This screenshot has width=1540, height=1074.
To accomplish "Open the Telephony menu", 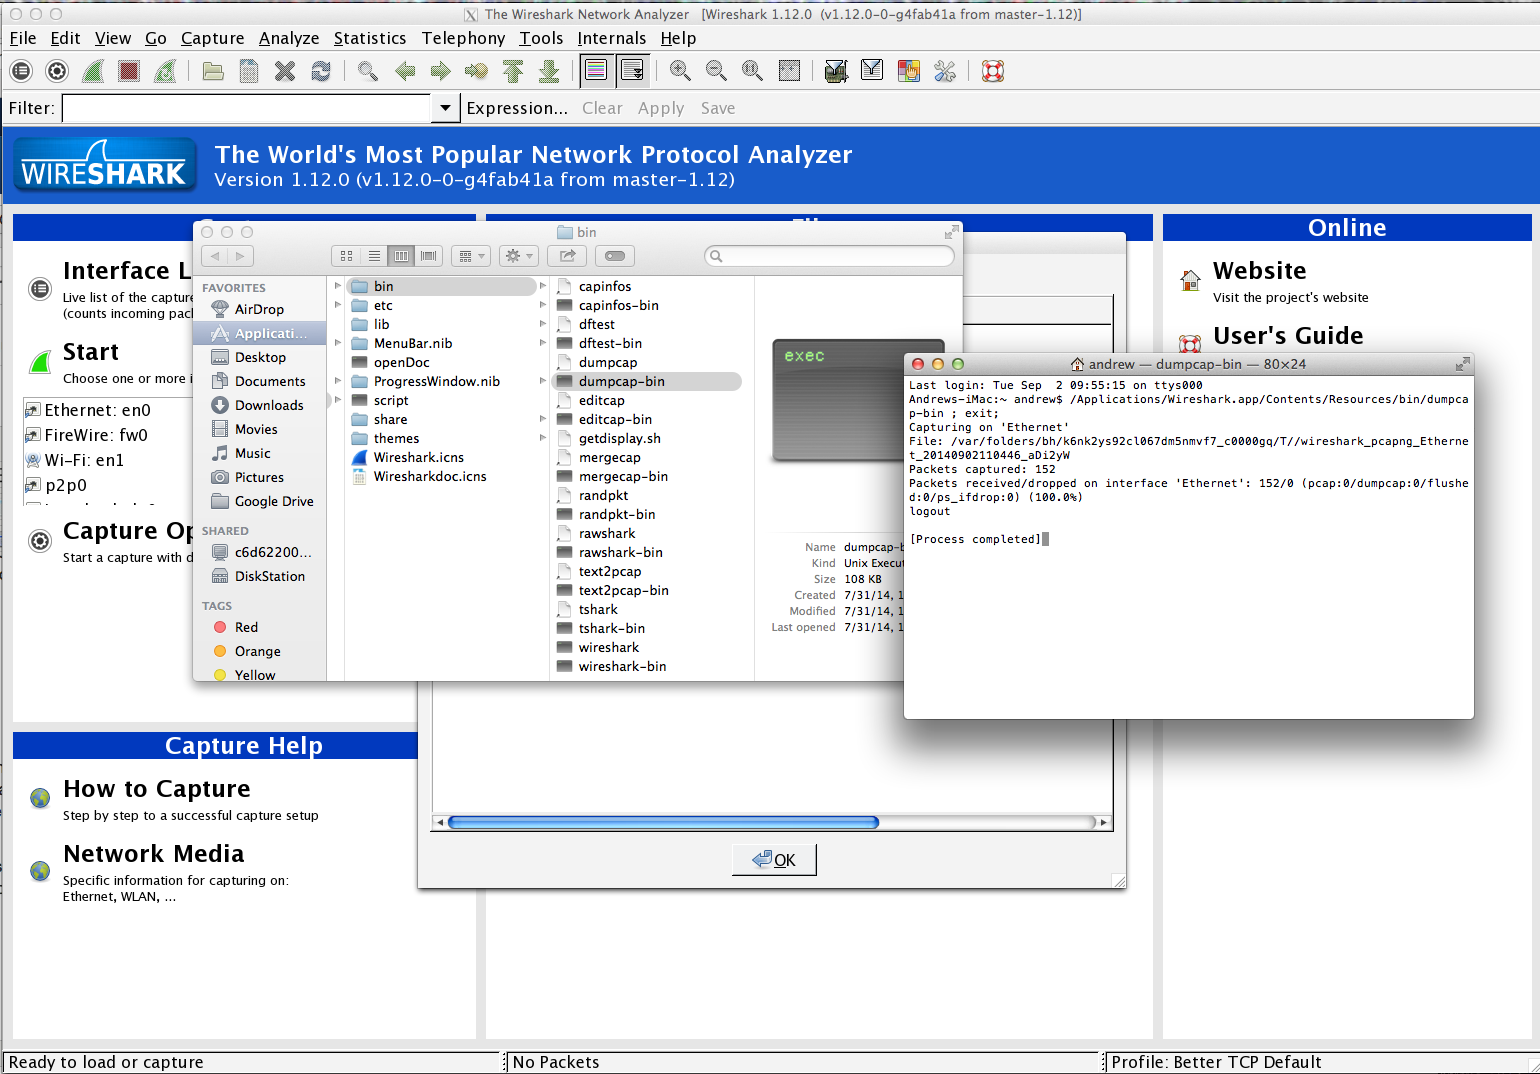I will pos(463,38).
